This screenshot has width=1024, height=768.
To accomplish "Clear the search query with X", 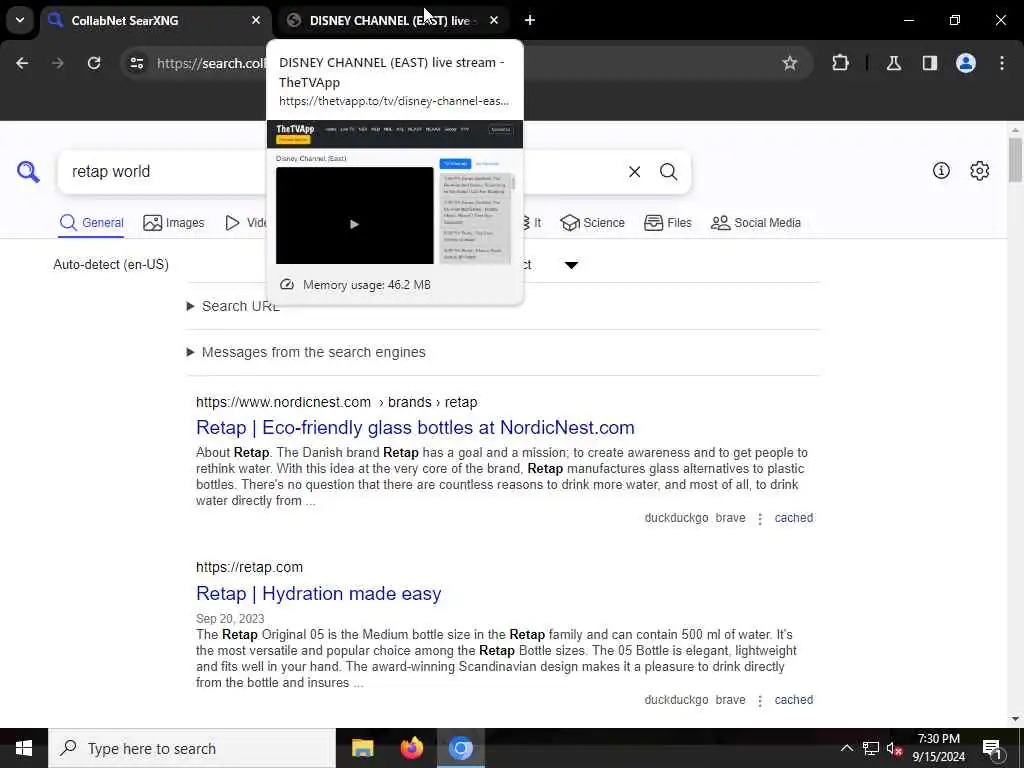I will [634, 172].
